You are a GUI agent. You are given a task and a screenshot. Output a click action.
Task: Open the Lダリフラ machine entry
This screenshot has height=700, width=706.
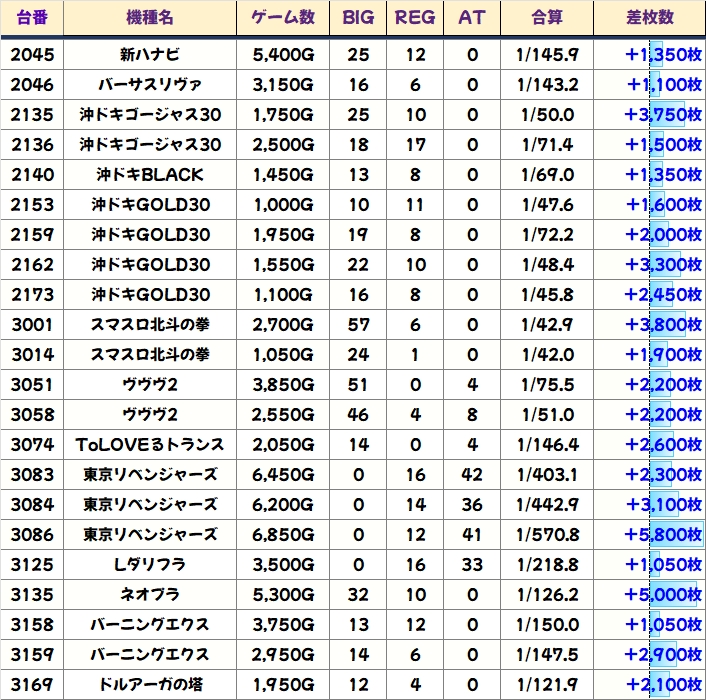click(x=150, y=564)
